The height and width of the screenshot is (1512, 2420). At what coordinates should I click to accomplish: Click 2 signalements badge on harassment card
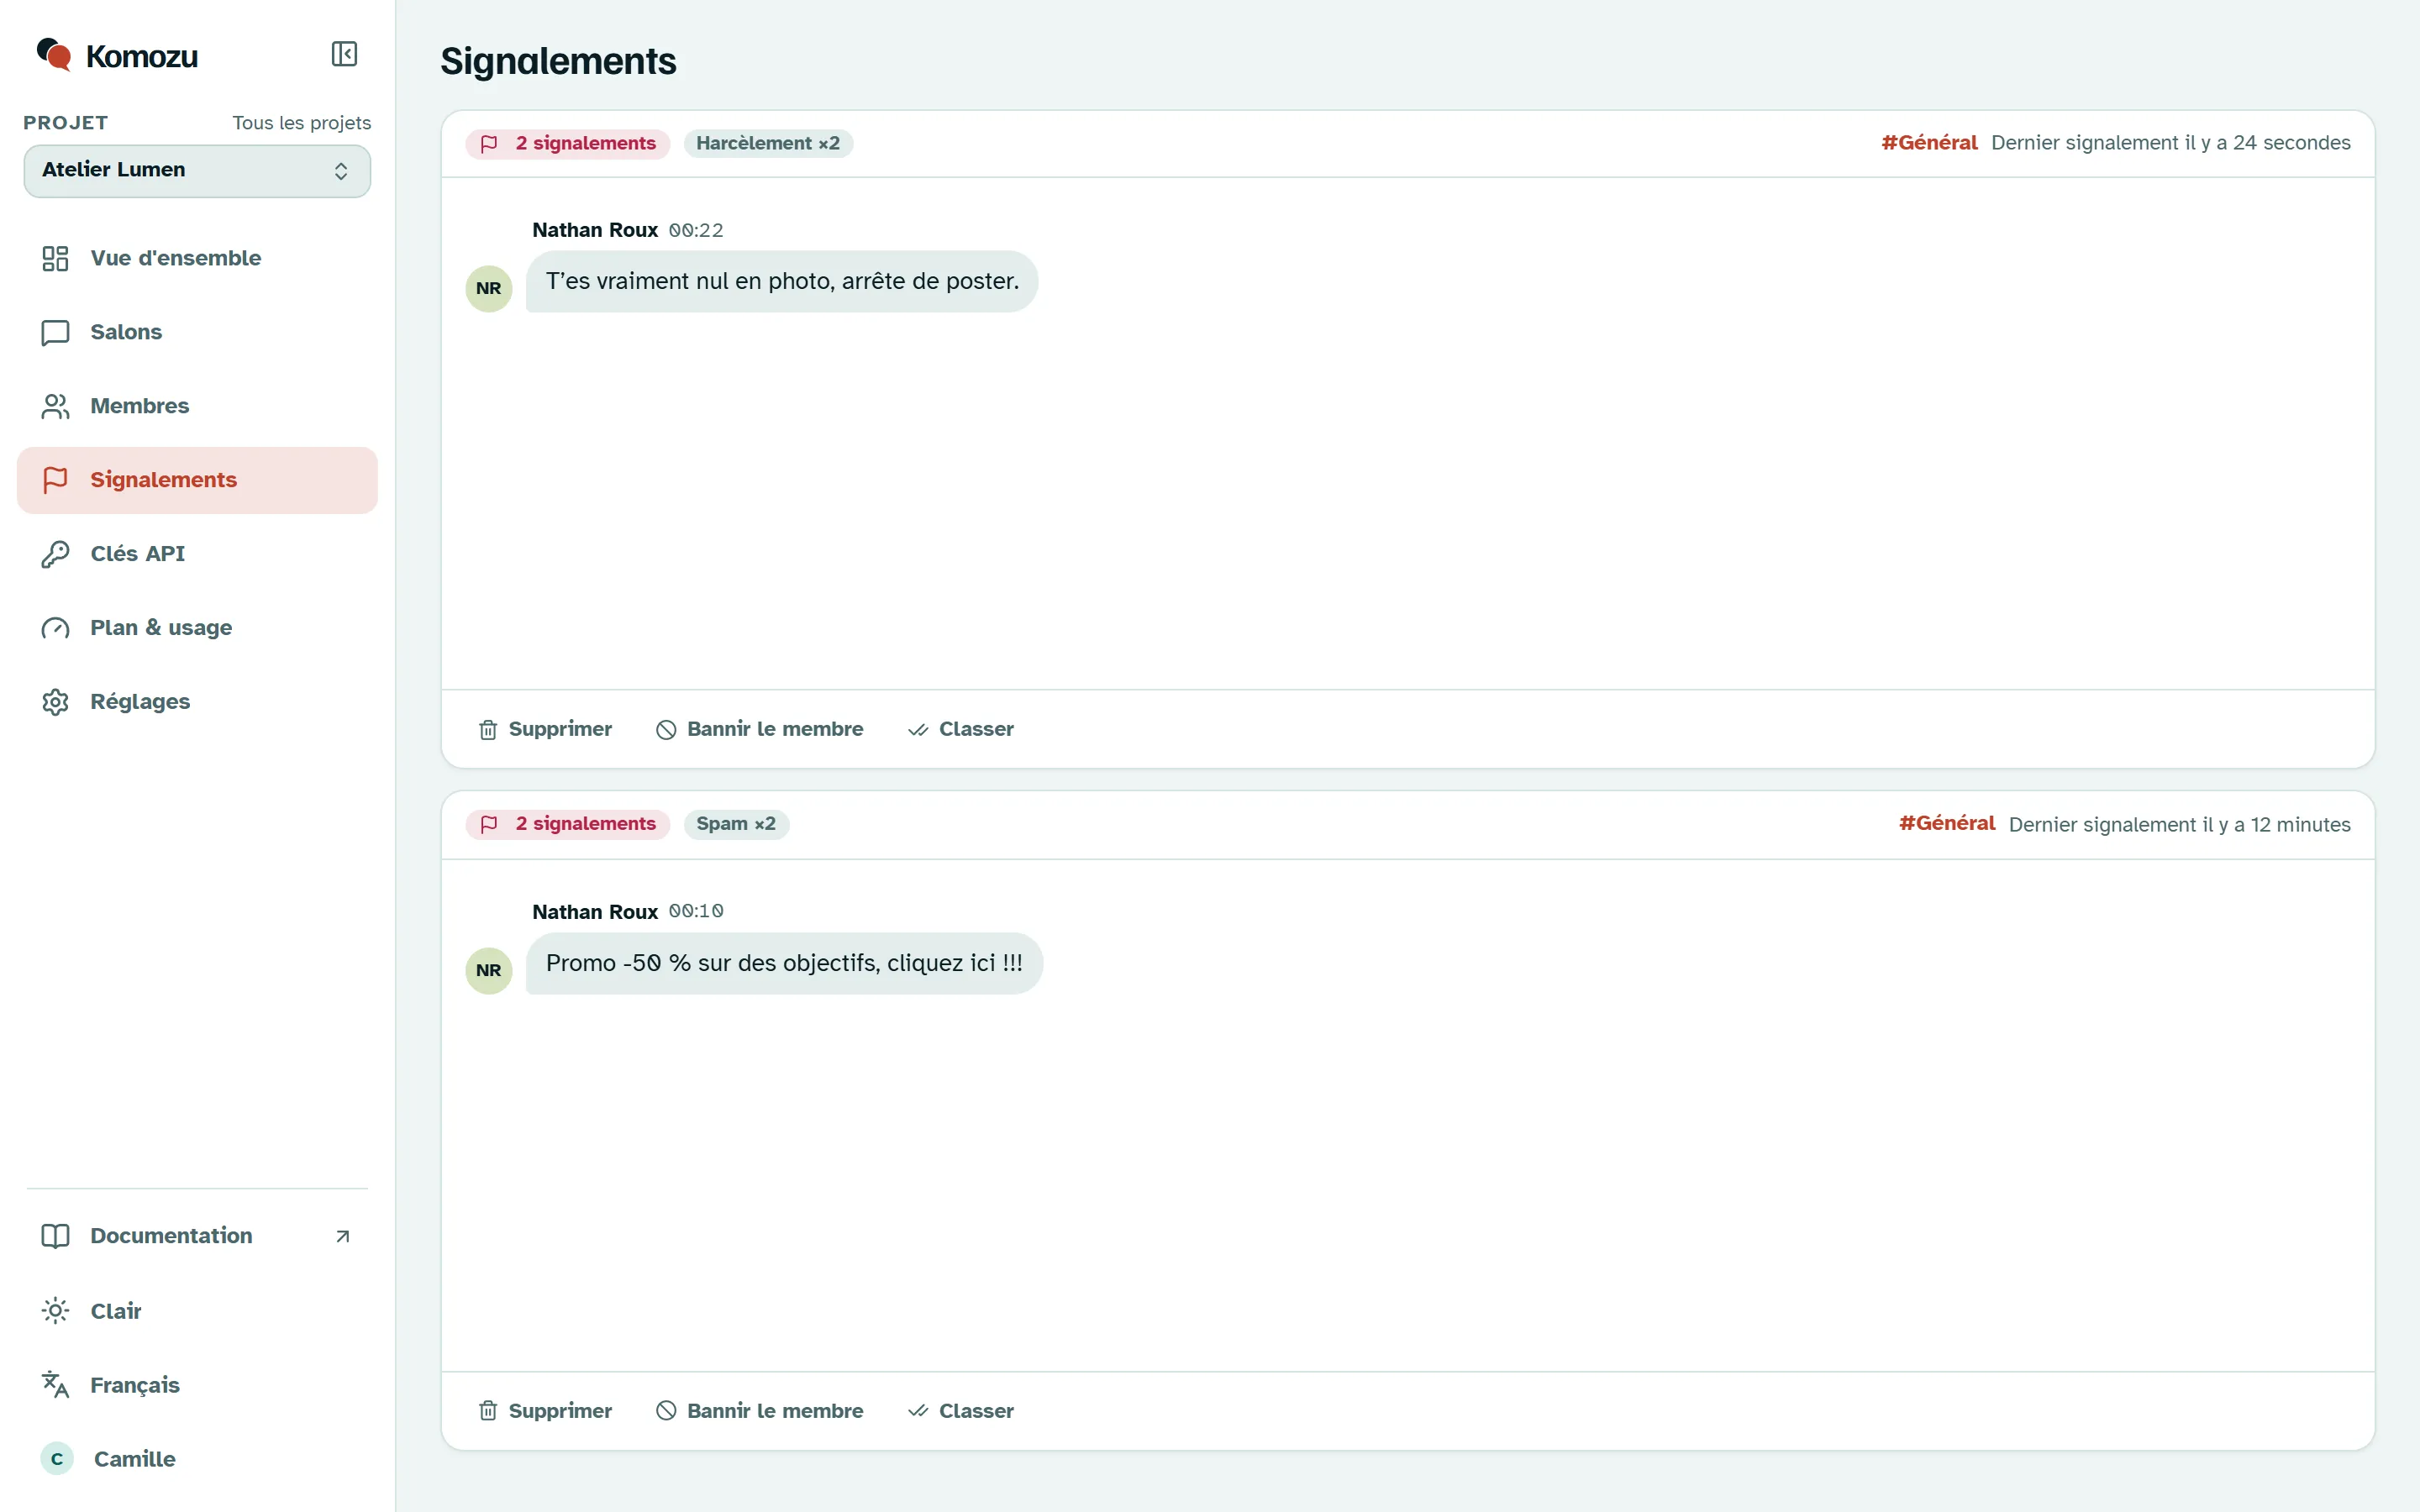pos(568,143)
